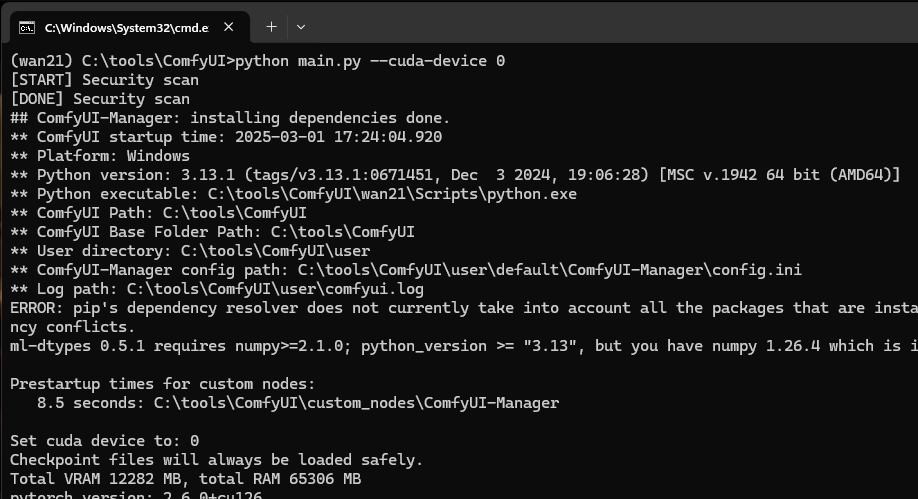Click the Python executable path line
Viewport: 918px width, 499px height.
[293, 194]
